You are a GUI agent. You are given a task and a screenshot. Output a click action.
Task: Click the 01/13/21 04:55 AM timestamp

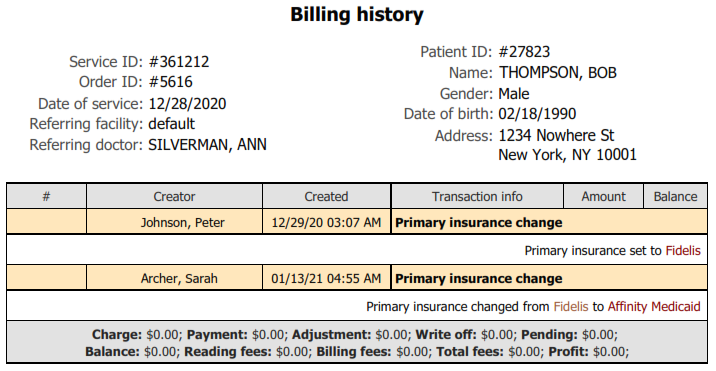point(326,278)
